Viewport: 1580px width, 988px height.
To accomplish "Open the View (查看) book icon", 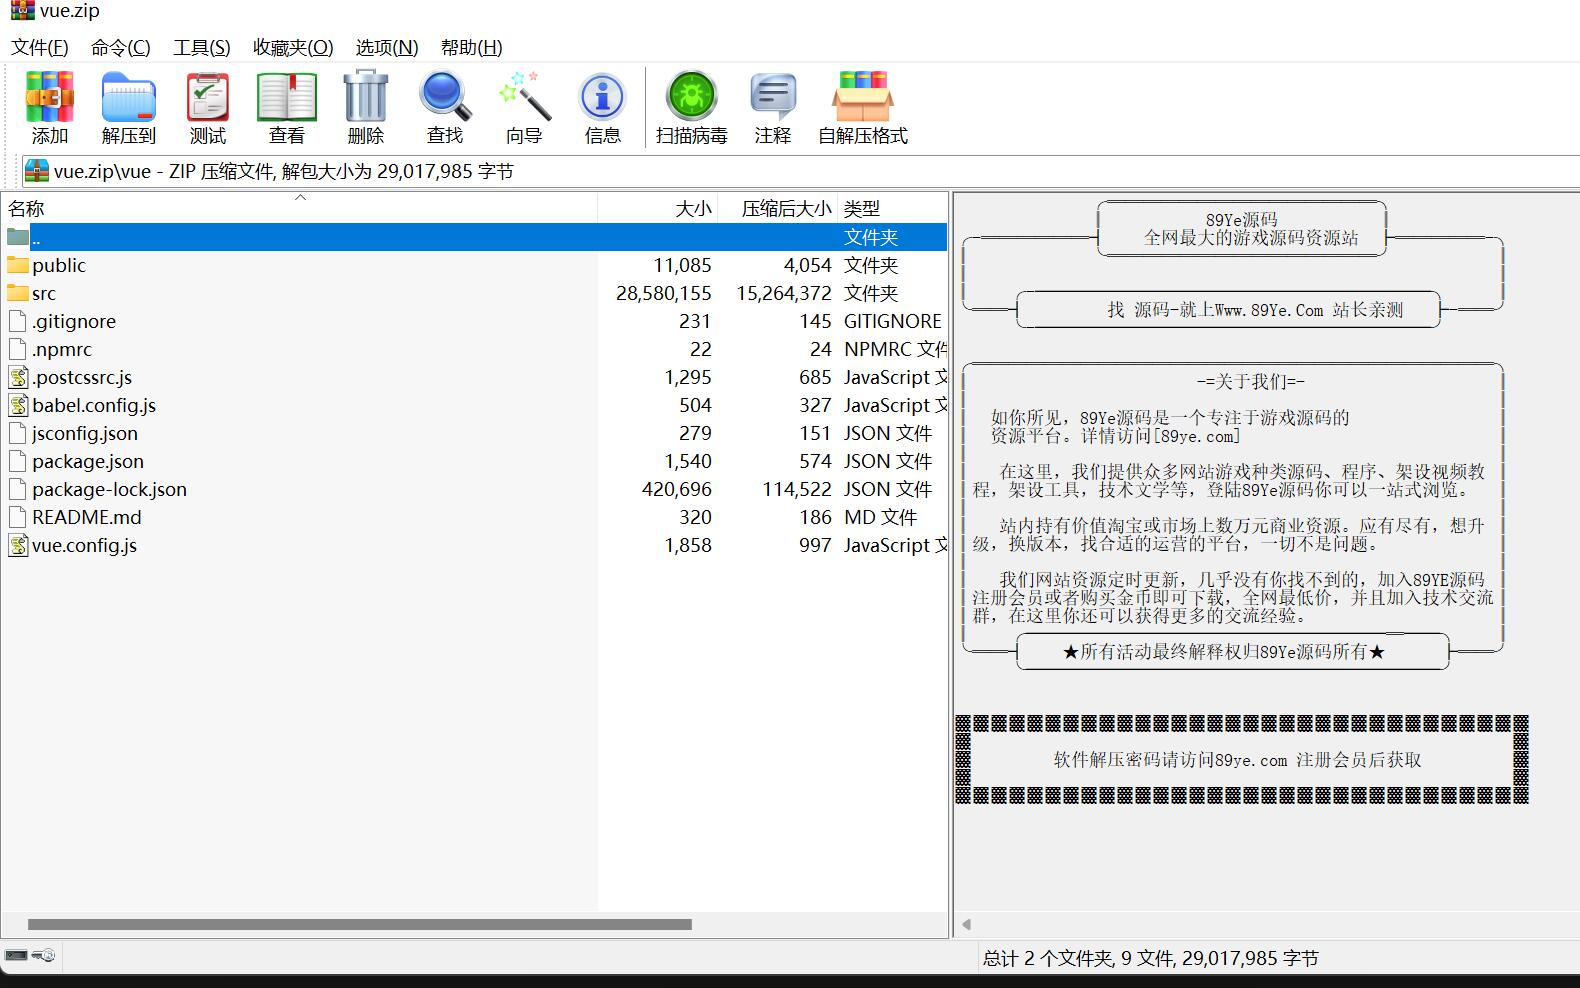I will point(287,97).
